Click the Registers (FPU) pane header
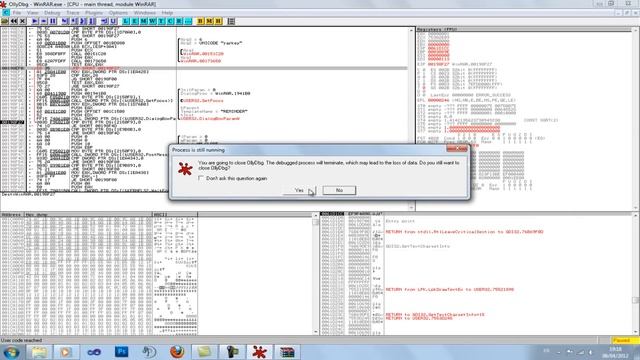The height and width of the screenshot is (360, 640). click(x=524, y=29)
